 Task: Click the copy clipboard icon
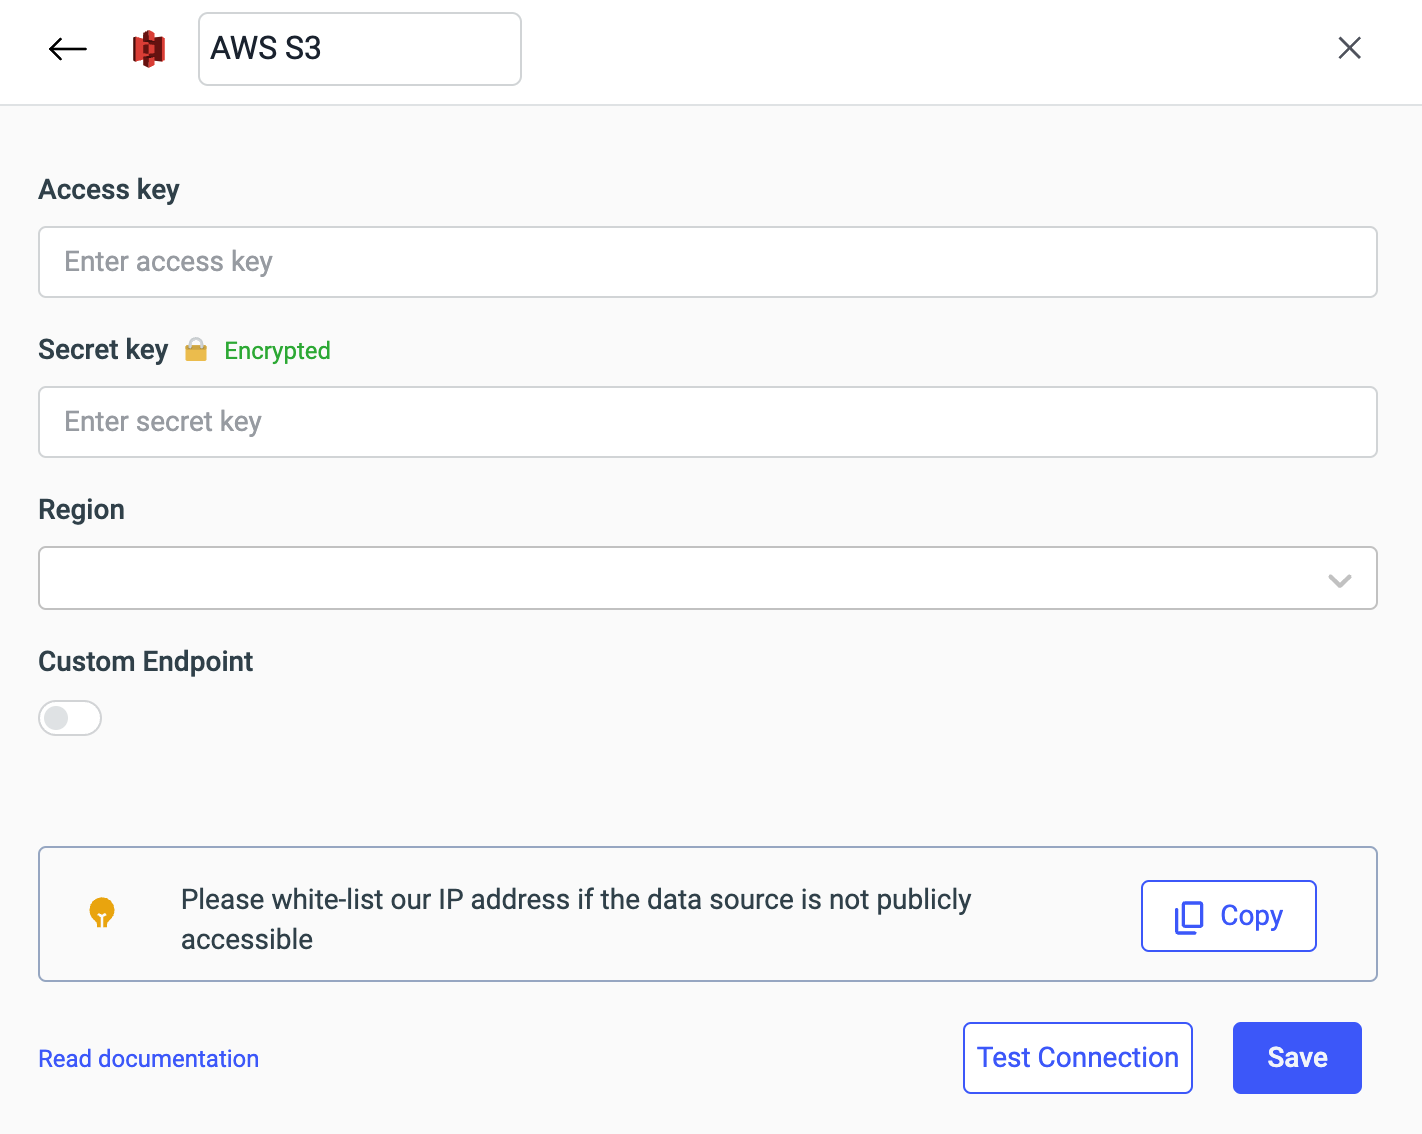(x=1189, y=917)
